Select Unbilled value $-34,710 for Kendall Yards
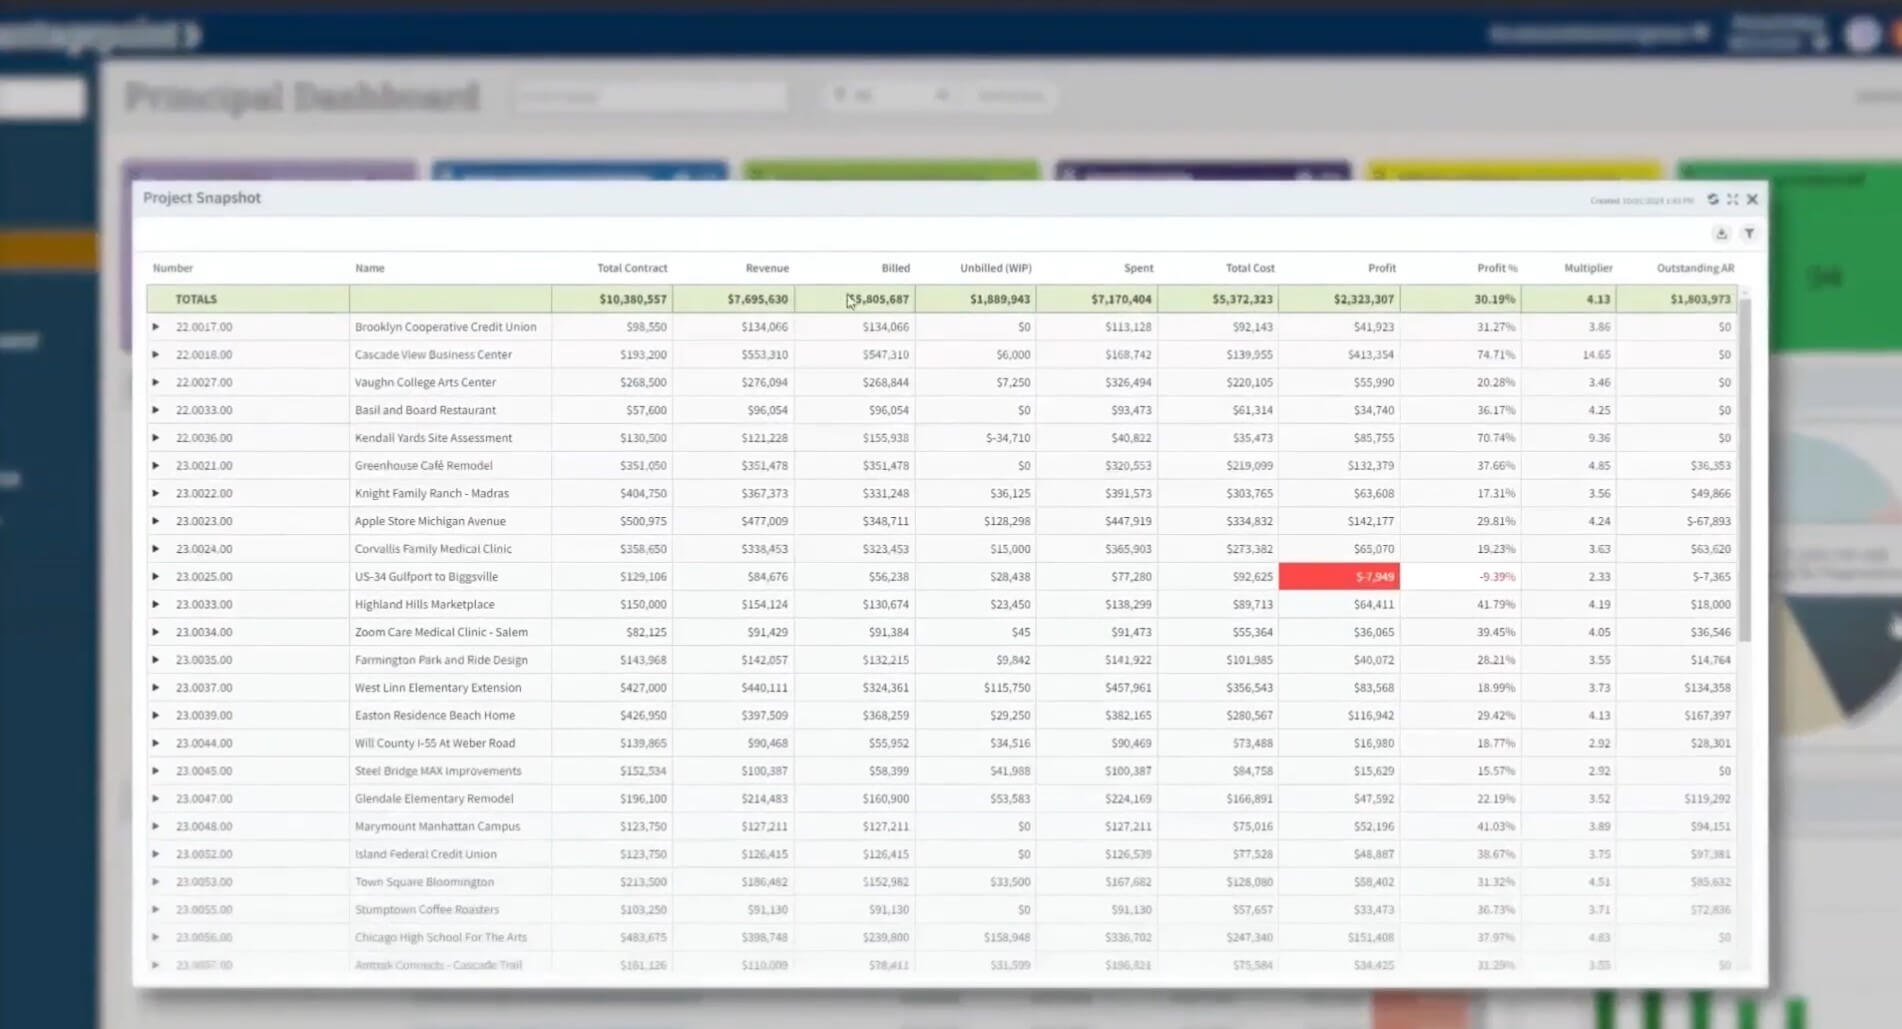The width and height of the screenshot is (1902, 1029). 1008,438
